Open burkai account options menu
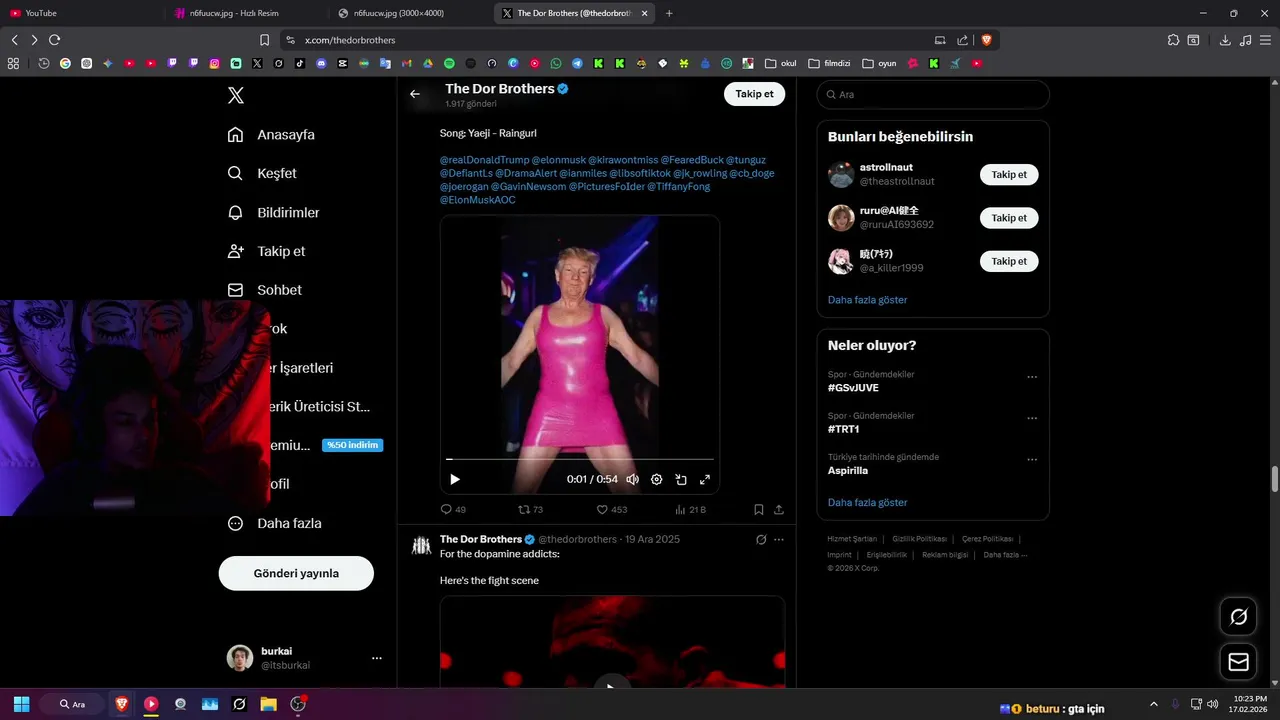This screenshot has height=720, width=1280. [x=377, y=658]
